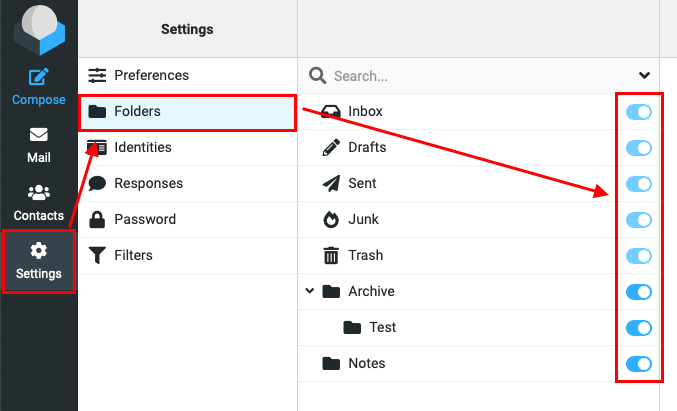The width and height of the screenshot is (677, 411).
Task: Toggle subscription for the Test folder
Action: (x=638, y=328)
